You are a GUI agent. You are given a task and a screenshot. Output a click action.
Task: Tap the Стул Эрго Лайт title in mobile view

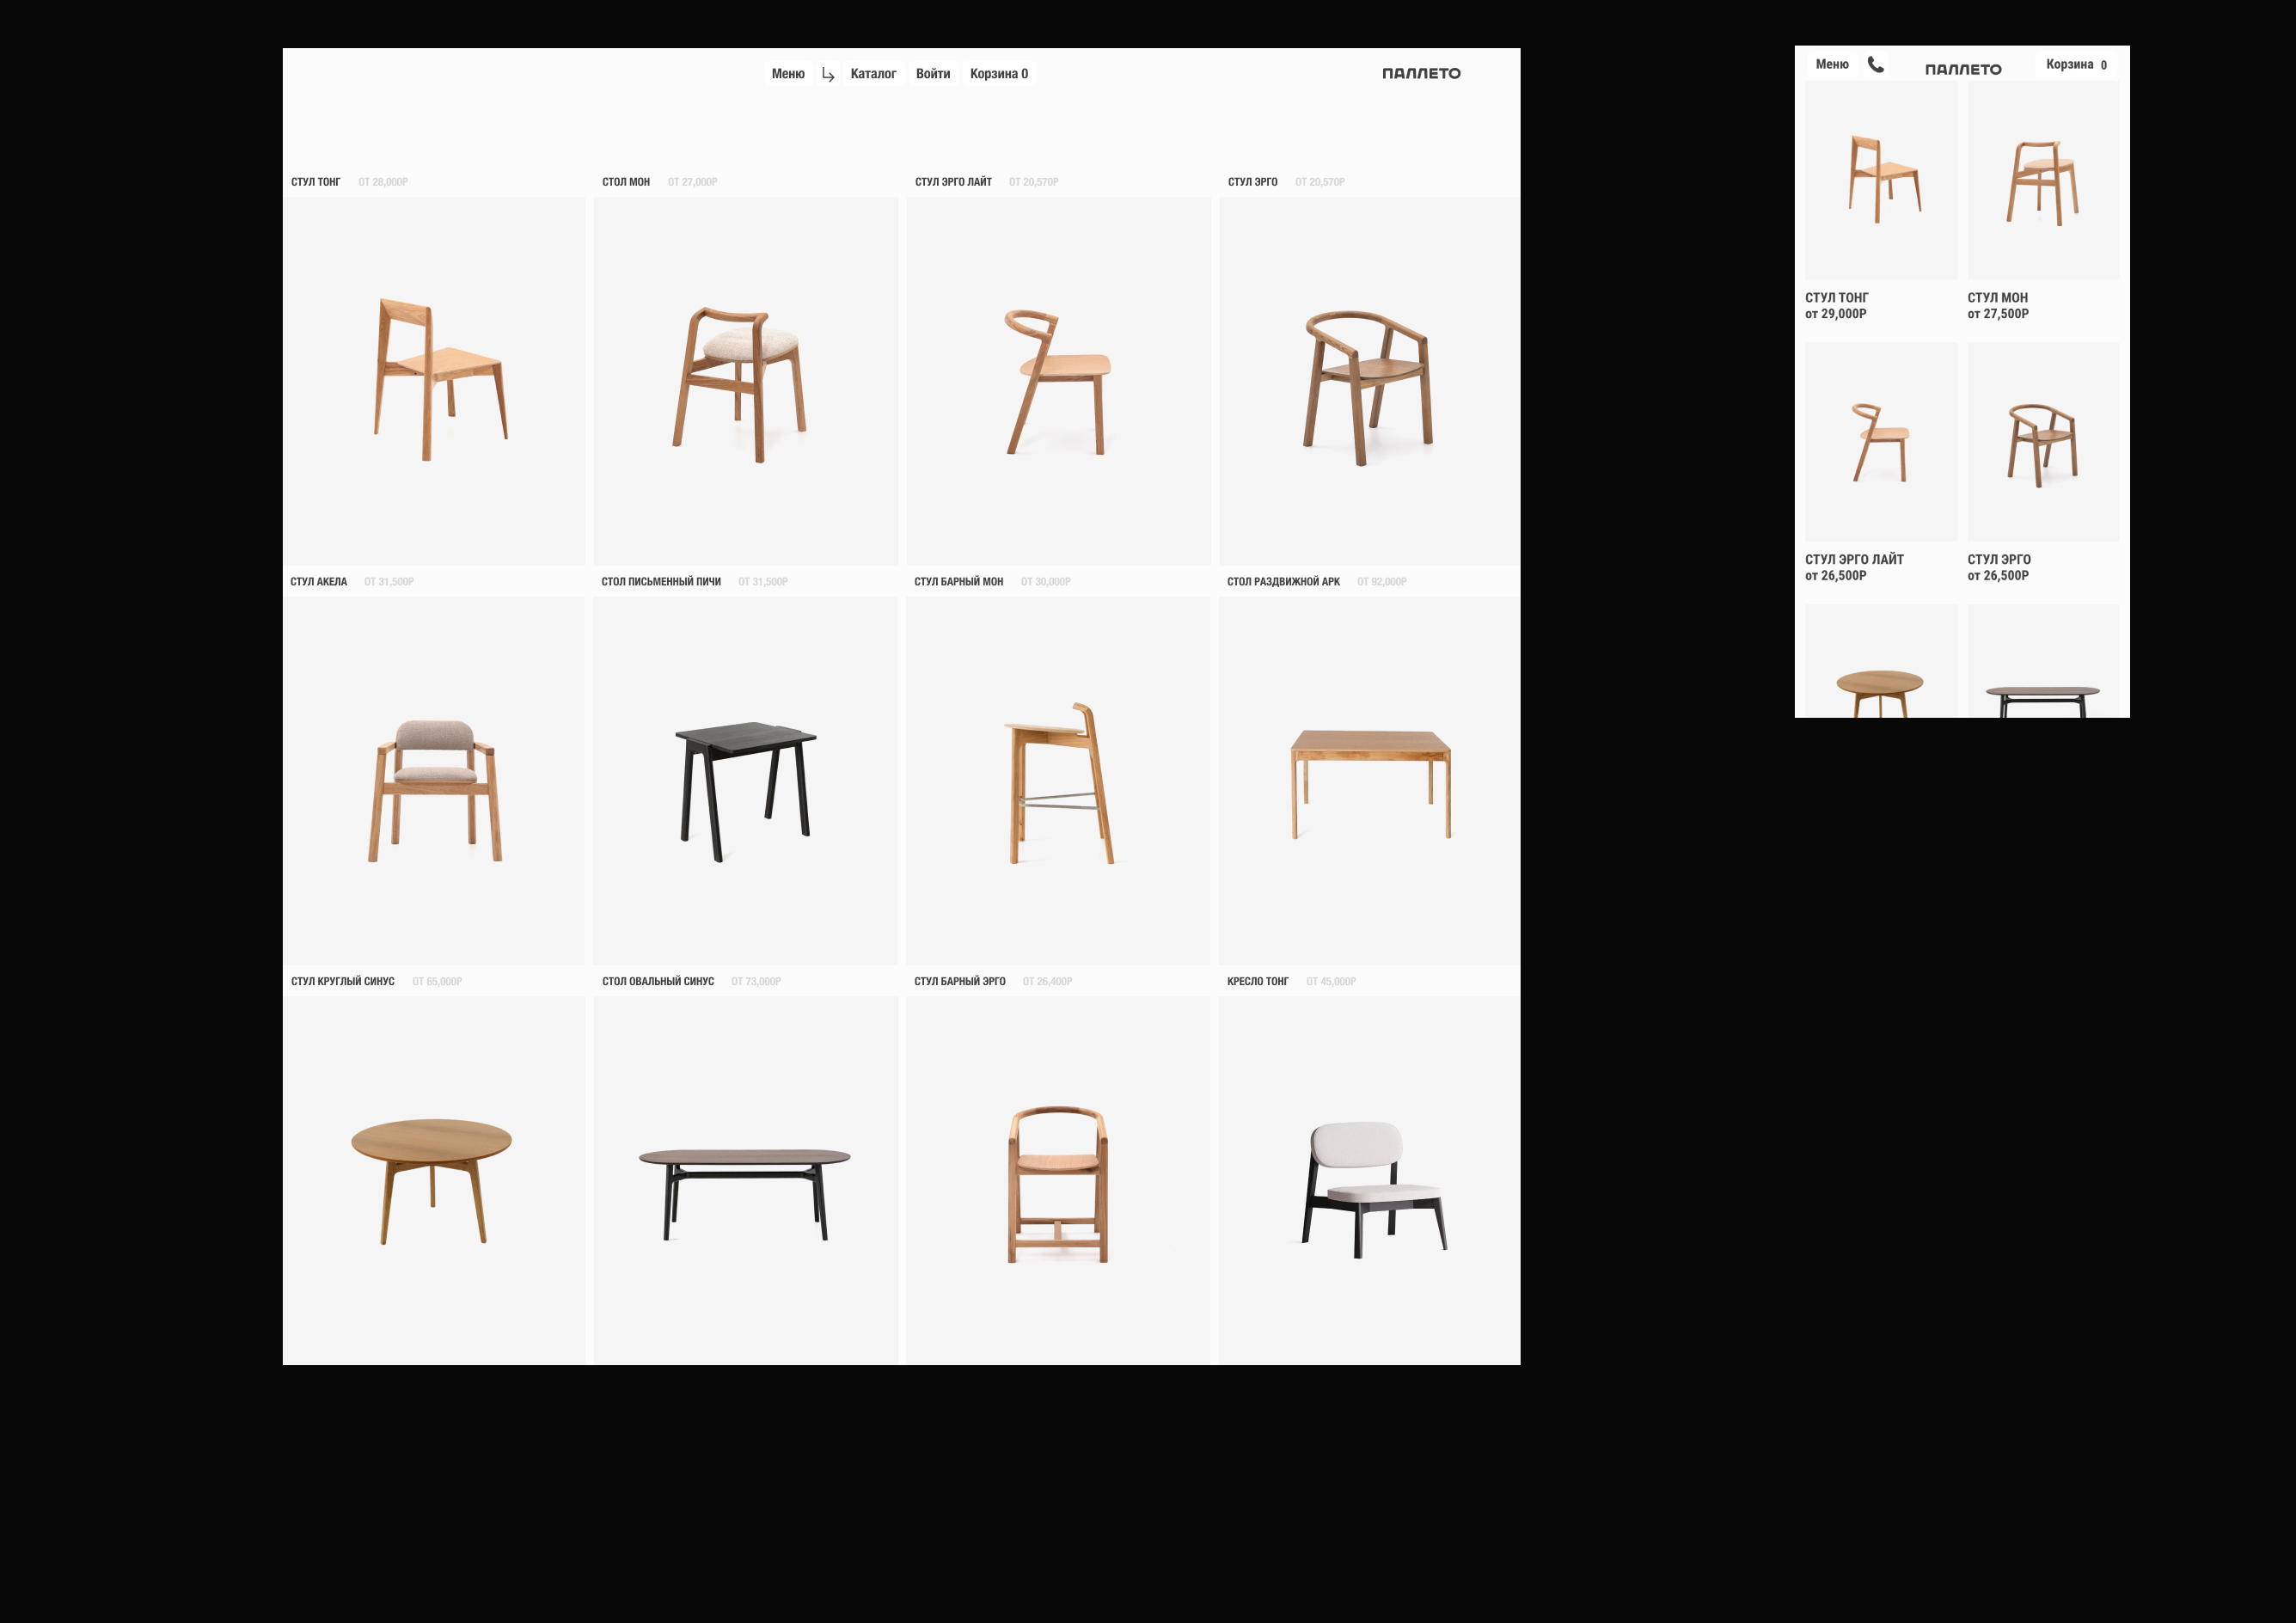[1854, 560]
